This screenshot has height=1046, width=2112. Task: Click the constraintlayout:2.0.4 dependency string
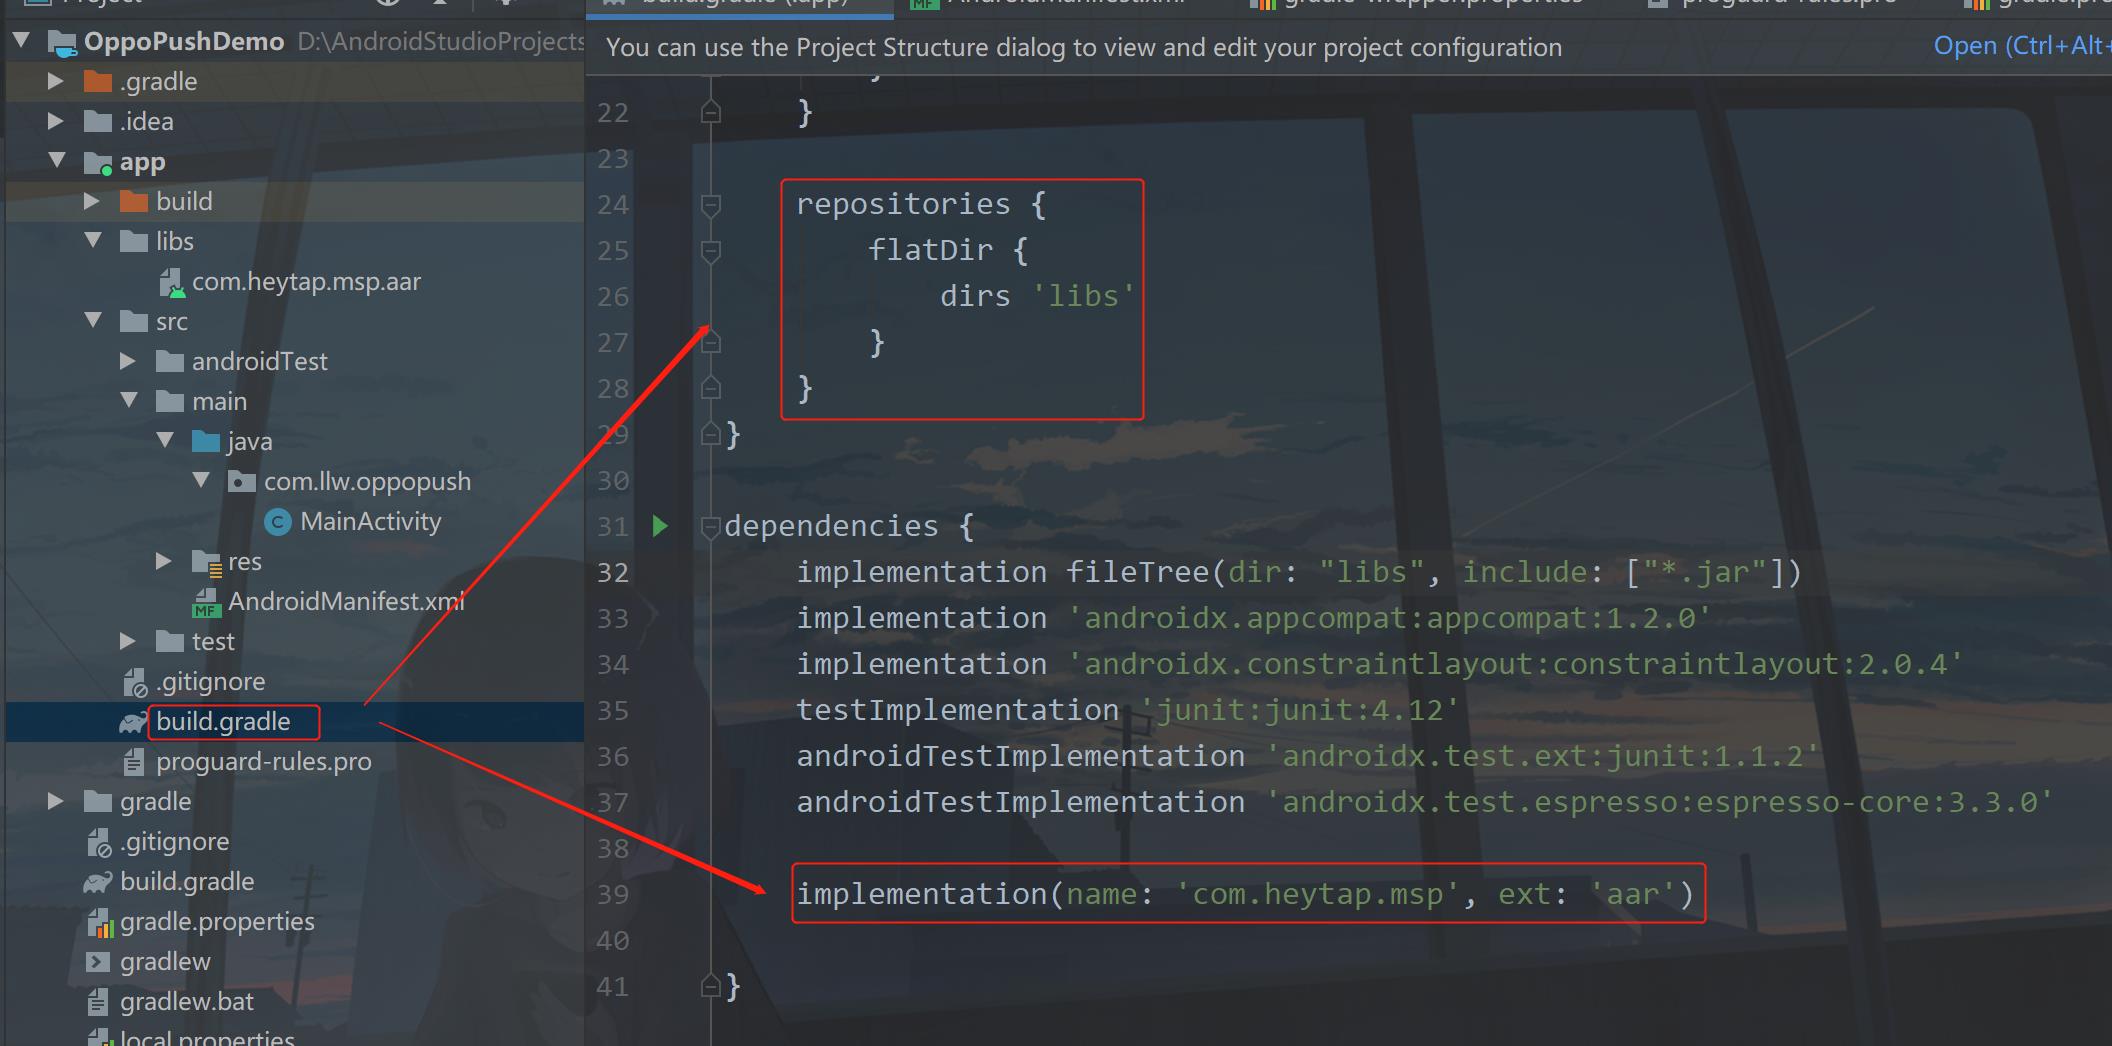(x=1515, y=664)
